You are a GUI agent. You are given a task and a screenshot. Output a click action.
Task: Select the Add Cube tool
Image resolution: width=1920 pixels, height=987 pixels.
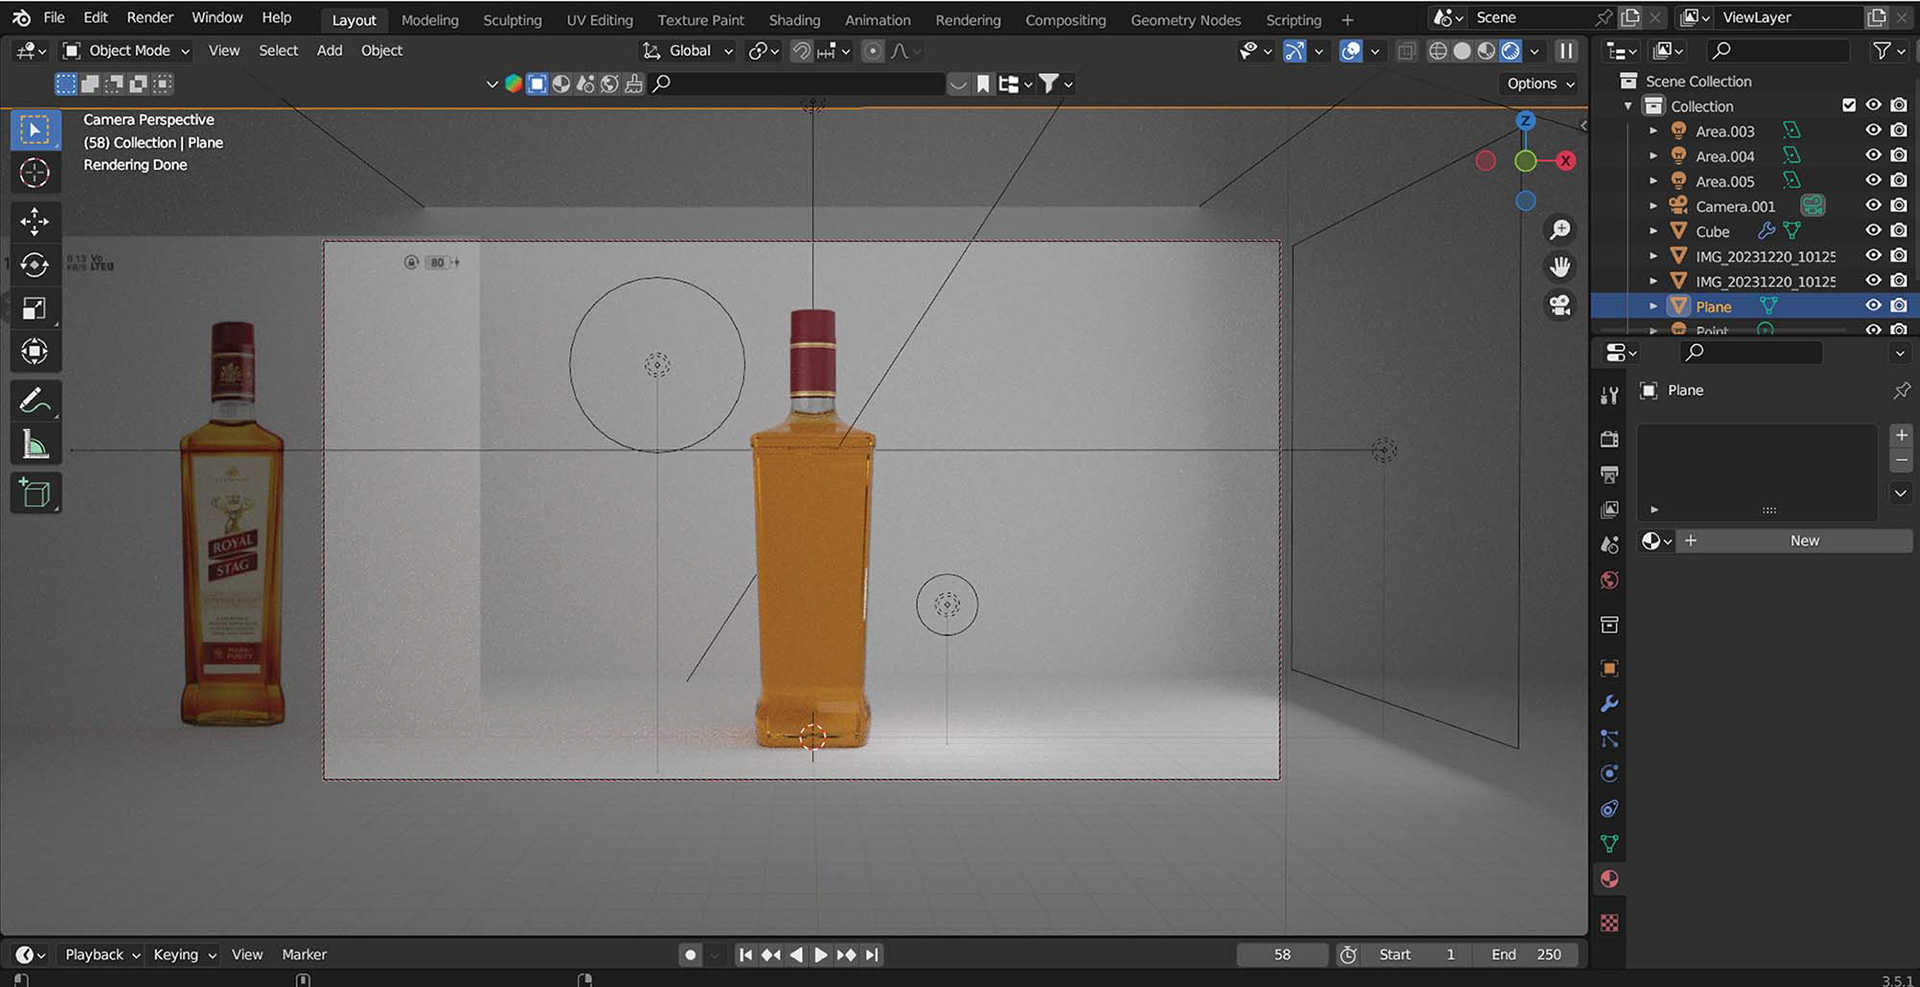tap(35, 493)
